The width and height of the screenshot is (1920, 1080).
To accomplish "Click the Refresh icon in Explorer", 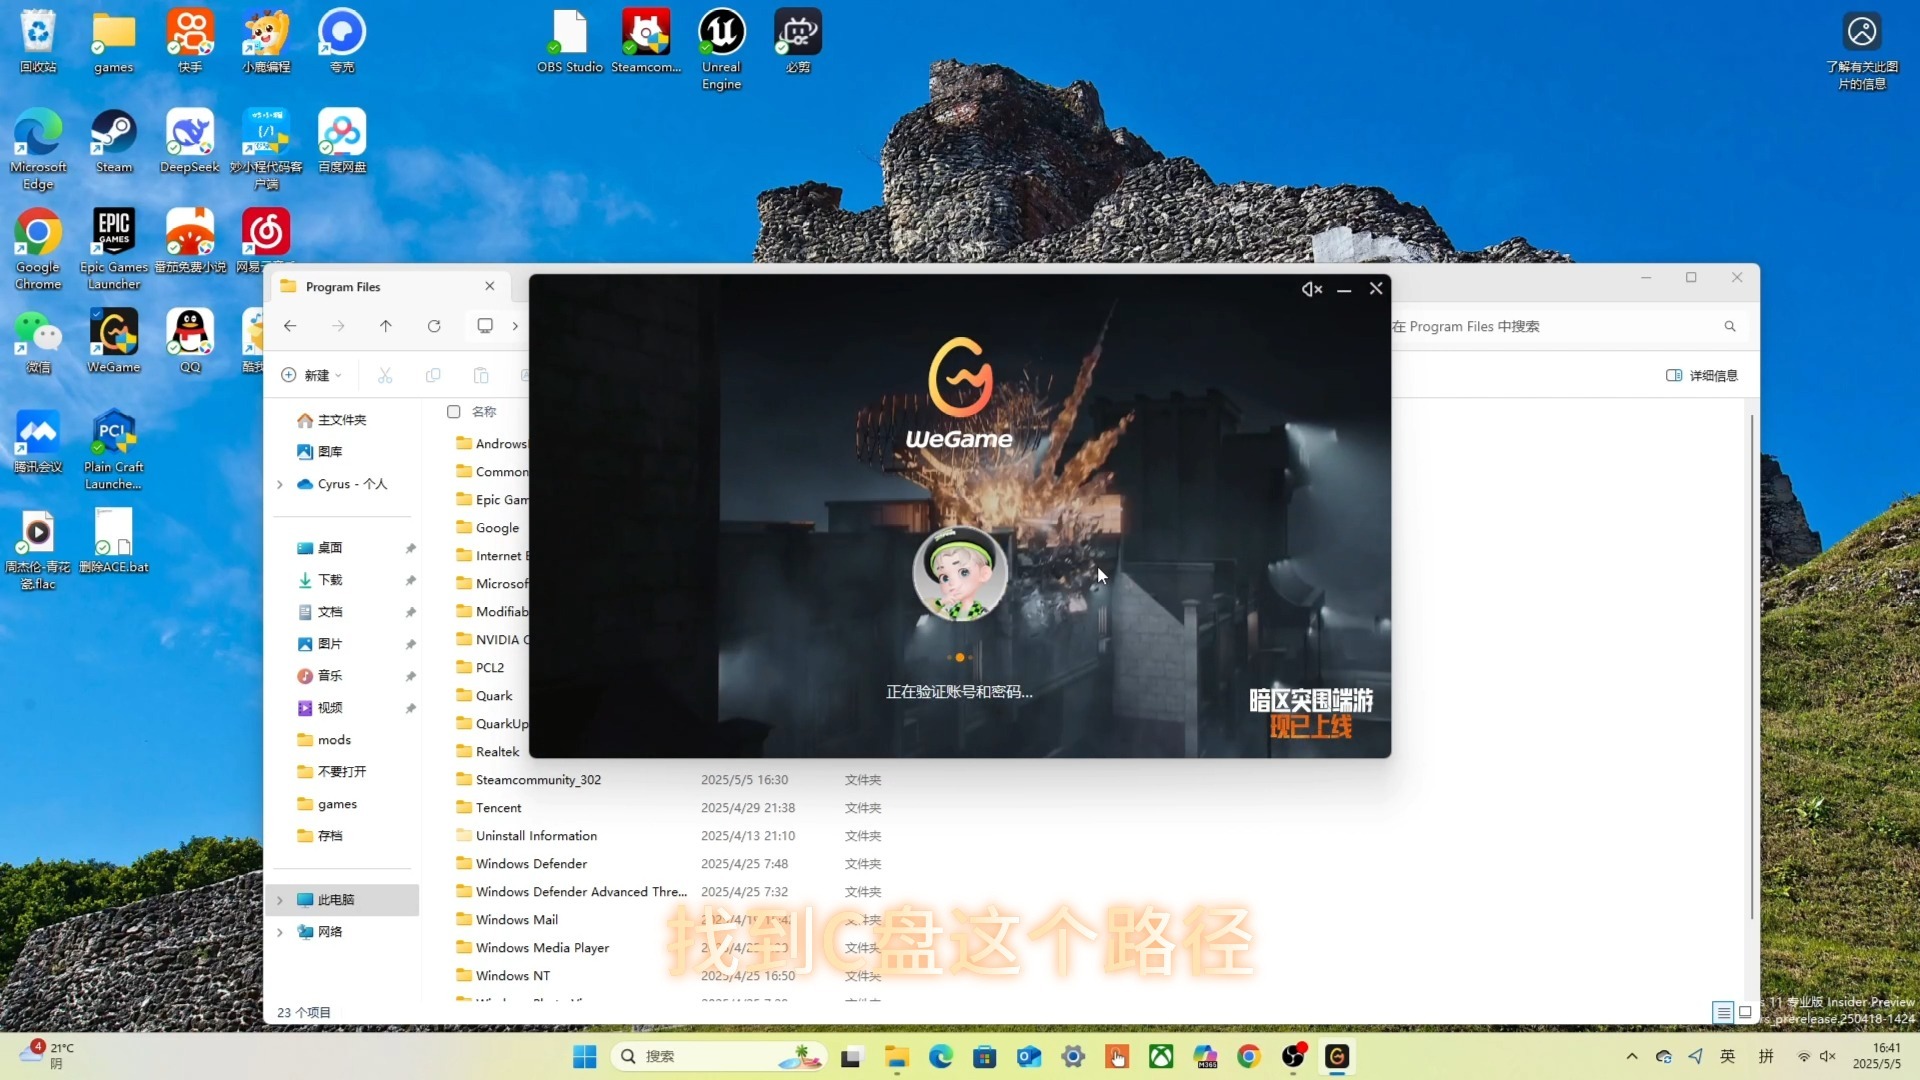I will tap(434, 326).
